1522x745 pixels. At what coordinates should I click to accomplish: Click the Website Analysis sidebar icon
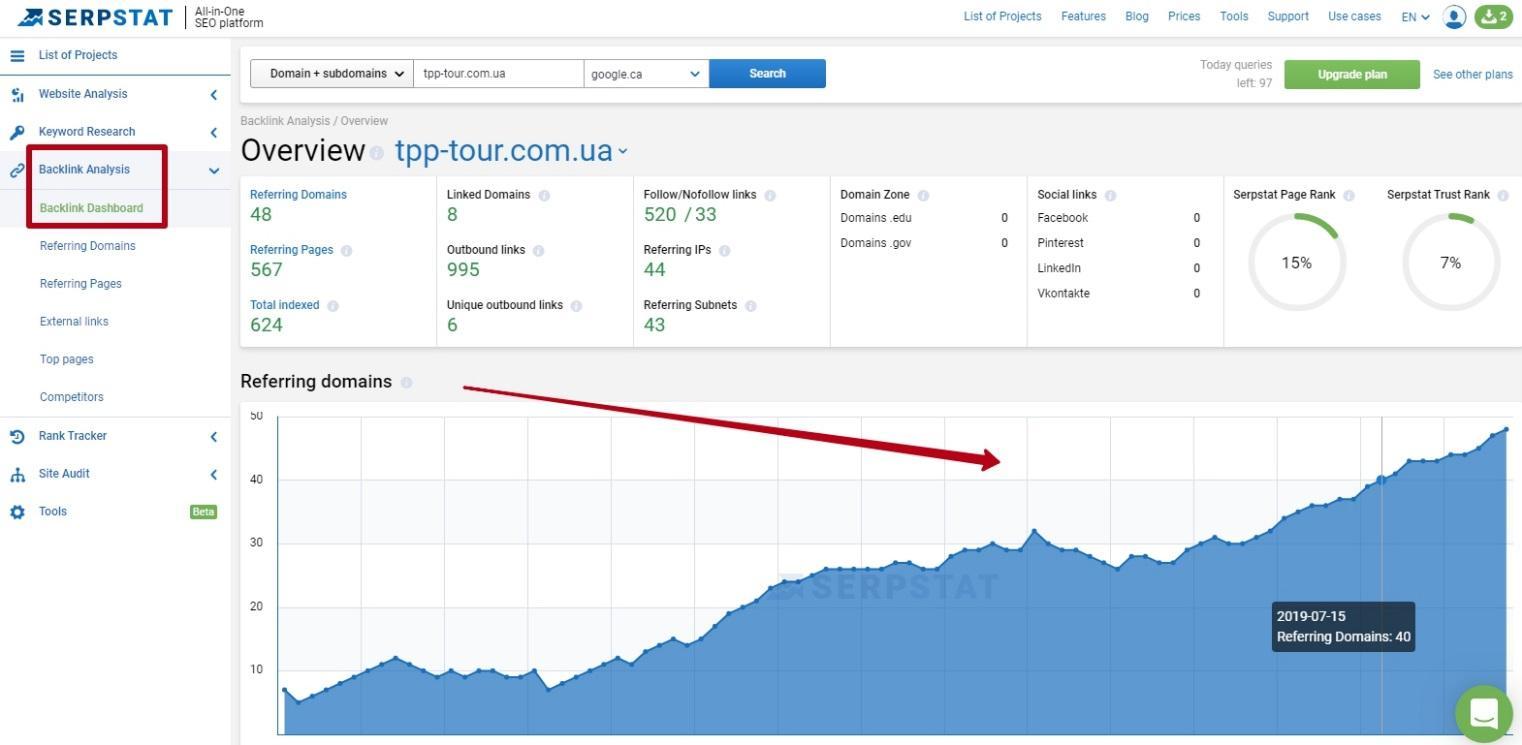coord(17,94)
